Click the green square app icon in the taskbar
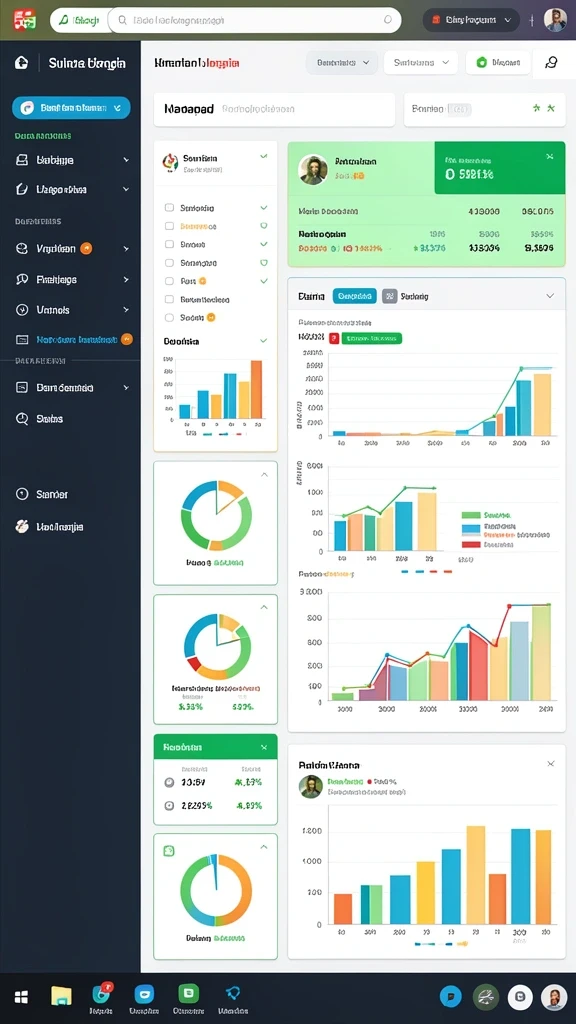 pos(189,993)
